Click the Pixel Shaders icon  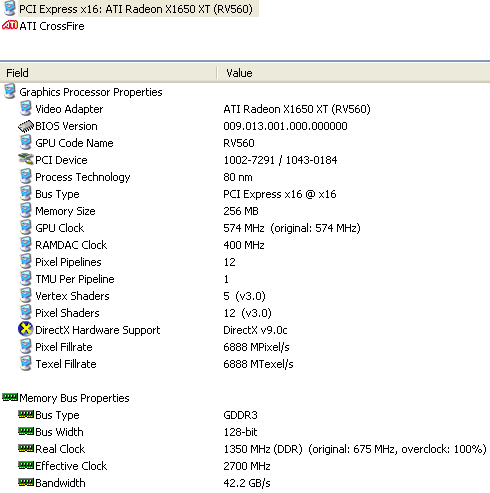[26, 312]
